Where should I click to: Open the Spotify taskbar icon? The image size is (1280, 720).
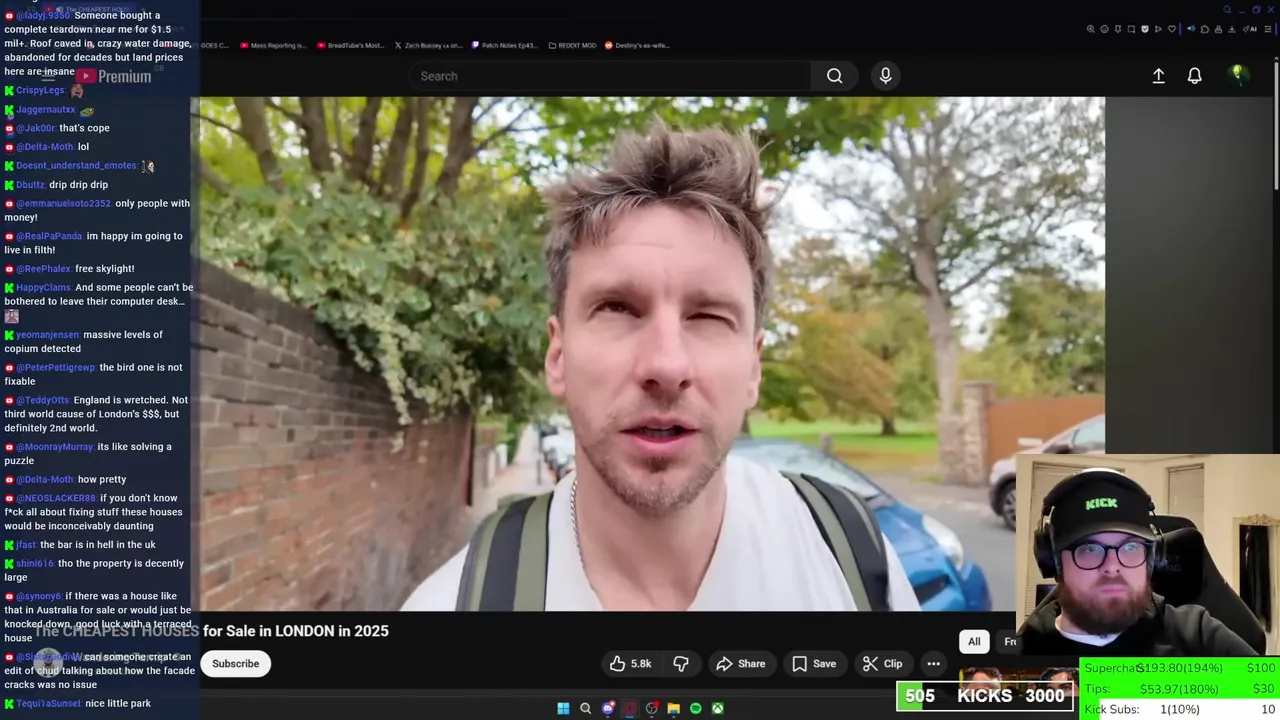pyautogui.click(x=696, y=708)
